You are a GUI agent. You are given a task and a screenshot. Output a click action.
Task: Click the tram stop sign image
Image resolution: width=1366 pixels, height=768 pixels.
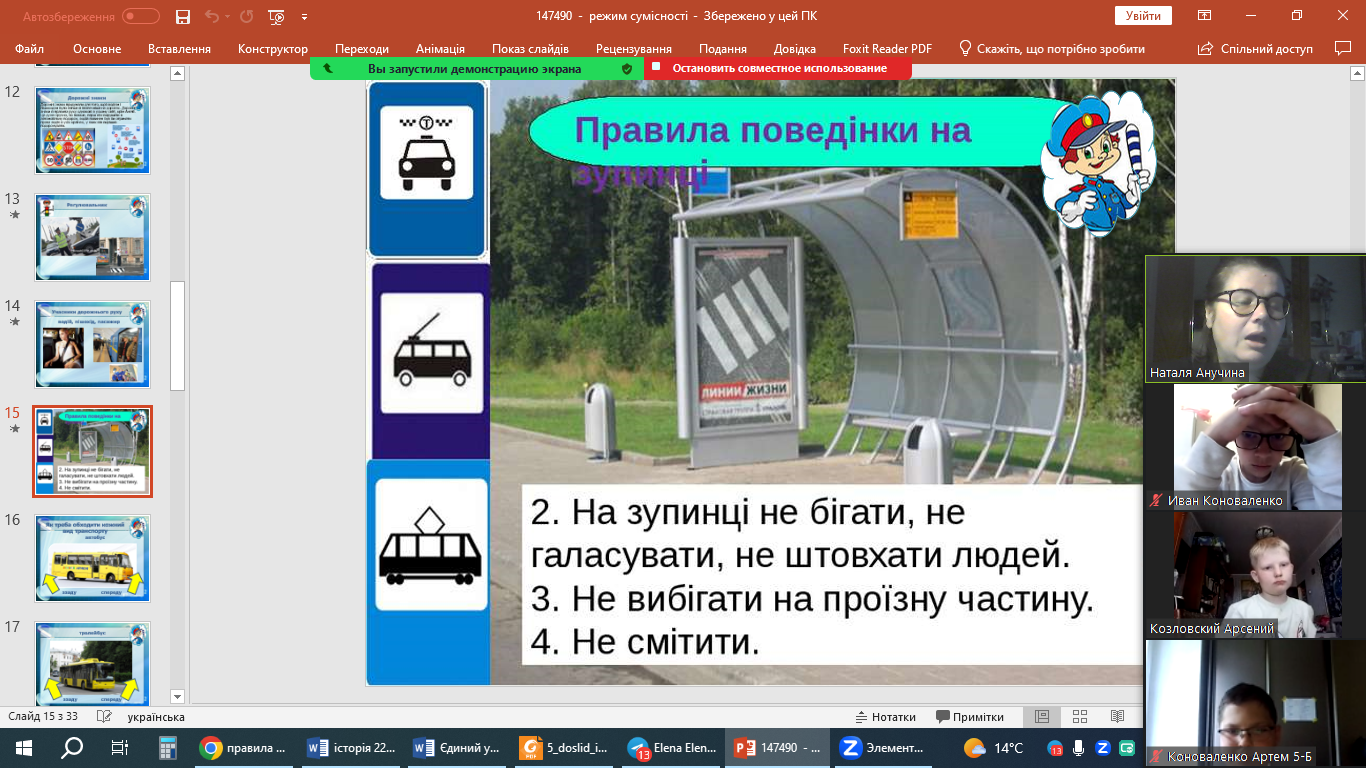tap(429, 572)
